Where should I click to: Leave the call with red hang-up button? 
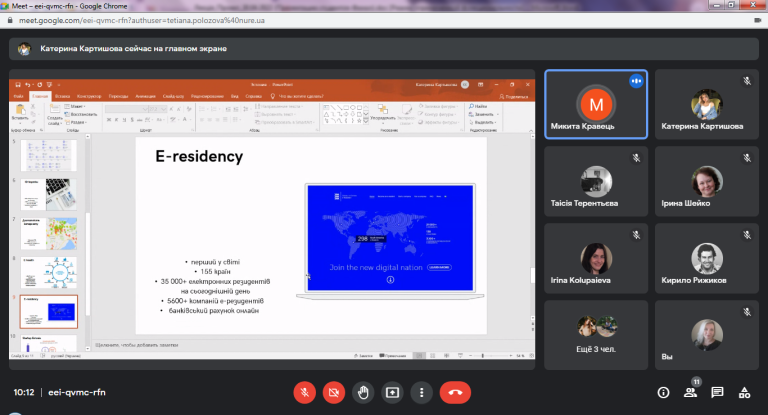click(x=455, y=392)
